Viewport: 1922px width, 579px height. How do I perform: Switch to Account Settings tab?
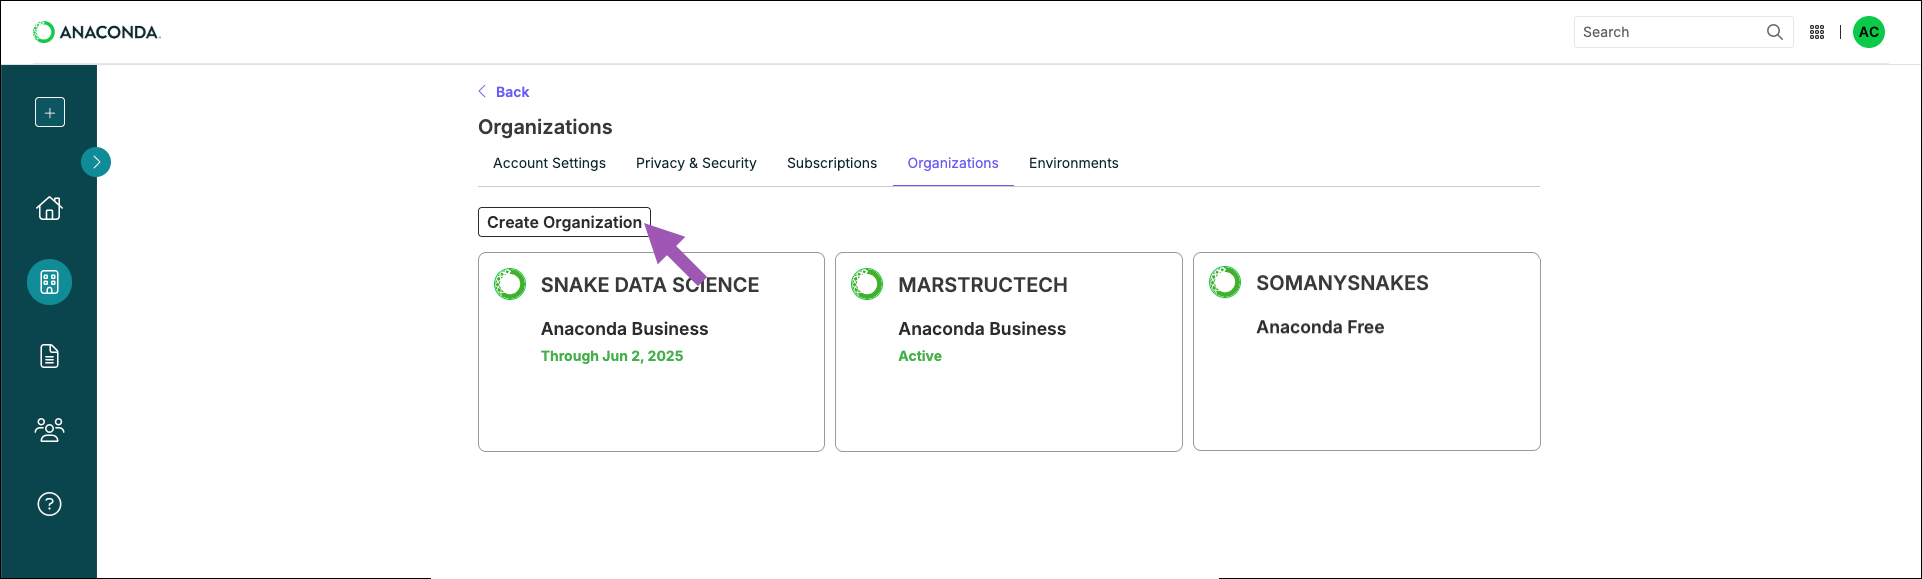[549, 163]
